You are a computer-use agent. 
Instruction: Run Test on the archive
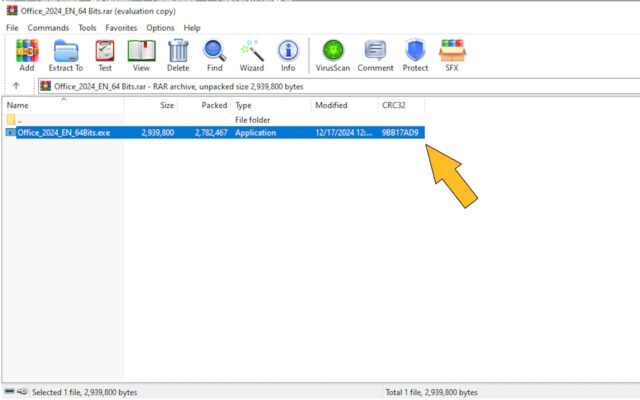pos(104,55)
